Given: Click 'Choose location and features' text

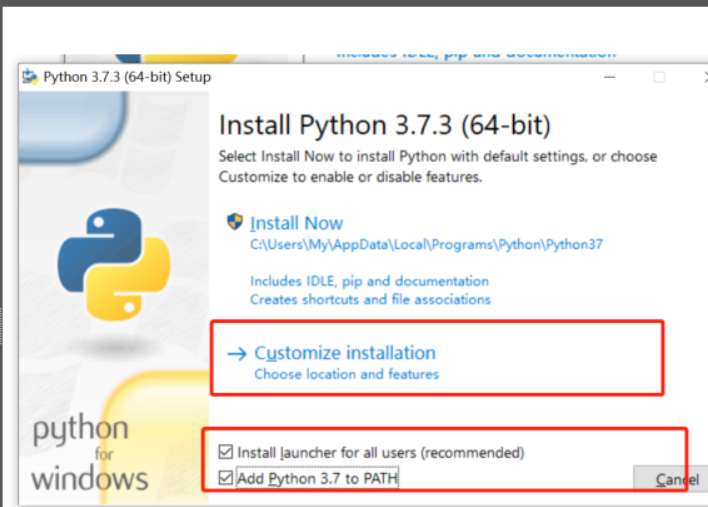Looking at the screenshot, I should click(x=346, y=374).
